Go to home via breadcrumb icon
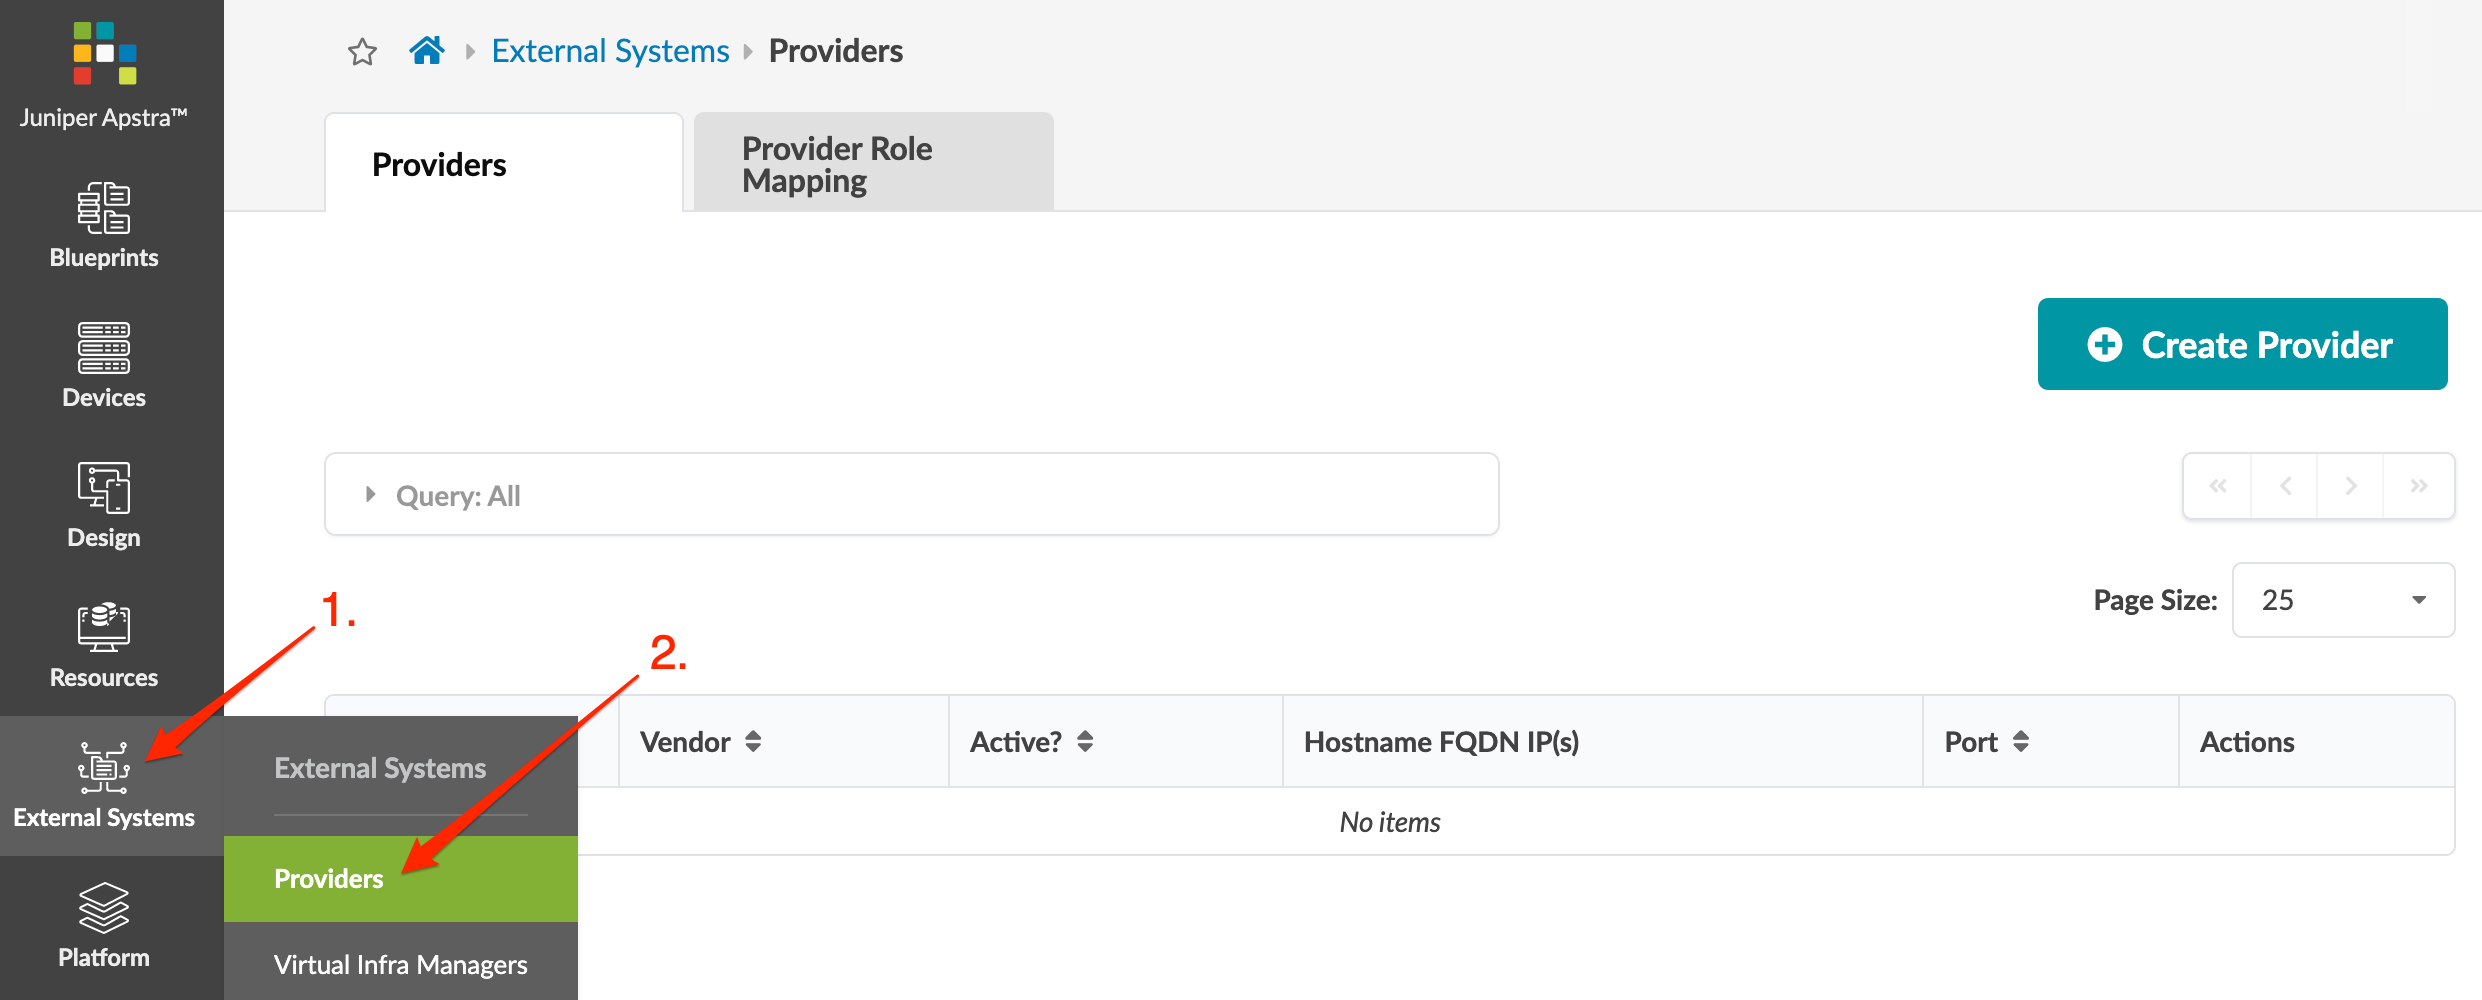The width and height of the screenshot is (2482, 1000). point(427,50)
